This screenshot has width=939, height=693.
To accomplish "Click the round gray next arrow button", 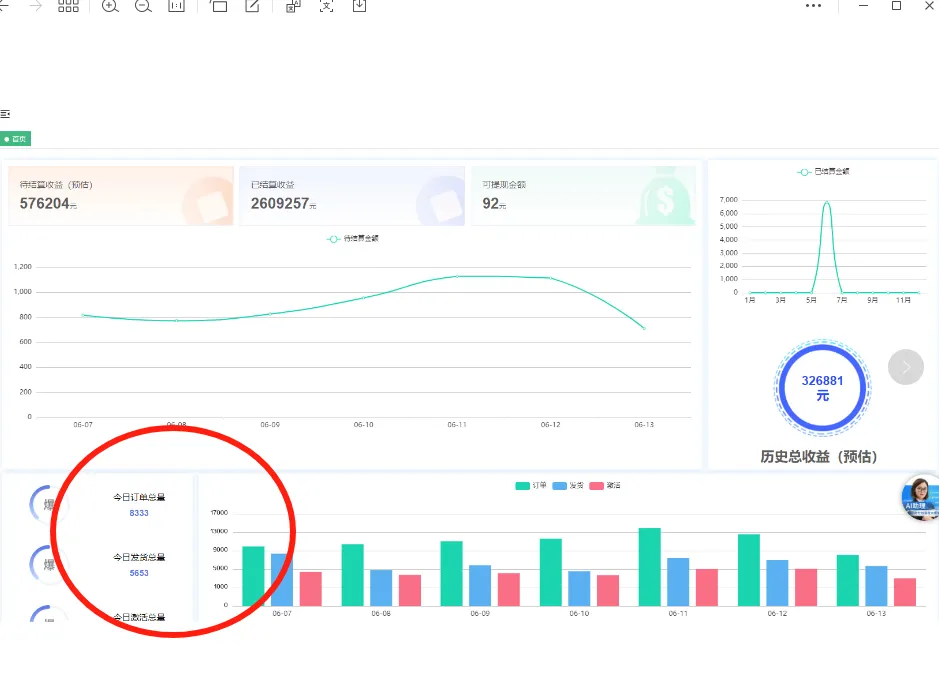I will coord(905,367).
